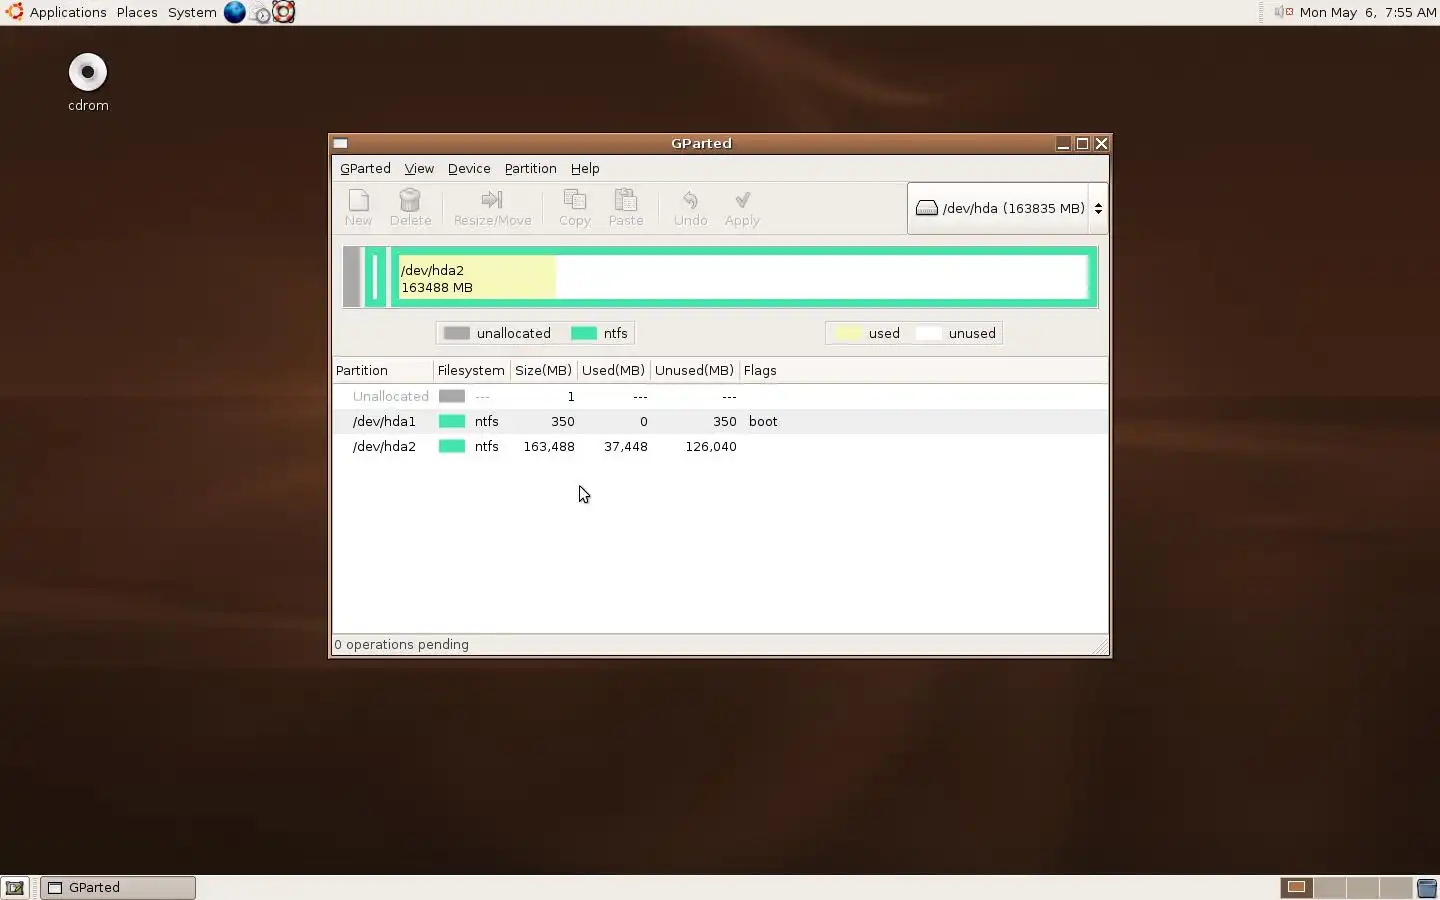Viewport: 1440px width, 900px height.
Task: Click the white unused legend swatch
Action: [929, 333]
